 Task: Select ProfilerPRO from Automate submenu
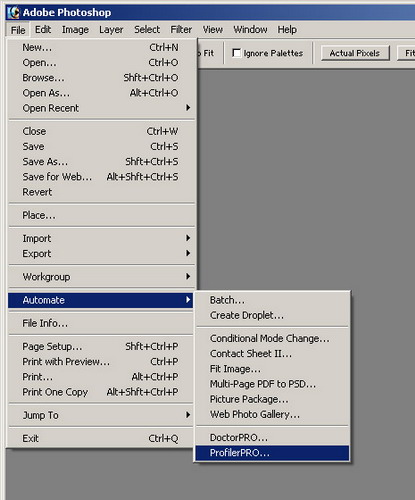tap(272, 453)
